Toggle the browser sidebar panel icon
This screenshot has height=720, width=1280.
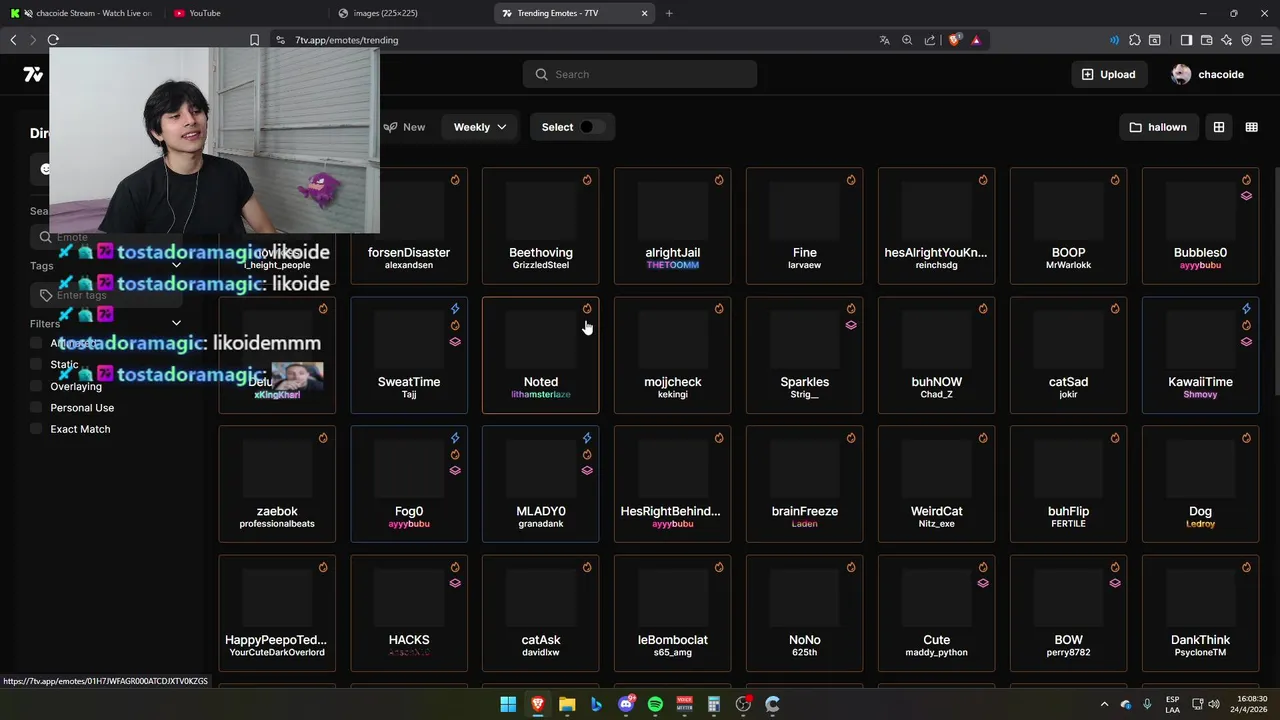pos(1186,40)
